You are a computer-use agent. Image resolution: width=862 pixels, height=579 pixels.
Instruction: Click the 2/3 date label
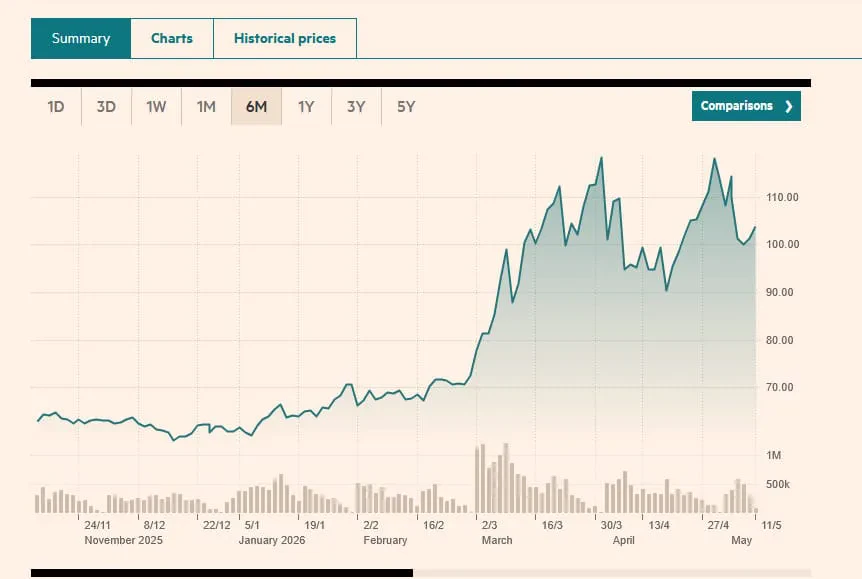click(x=489, y=525)
